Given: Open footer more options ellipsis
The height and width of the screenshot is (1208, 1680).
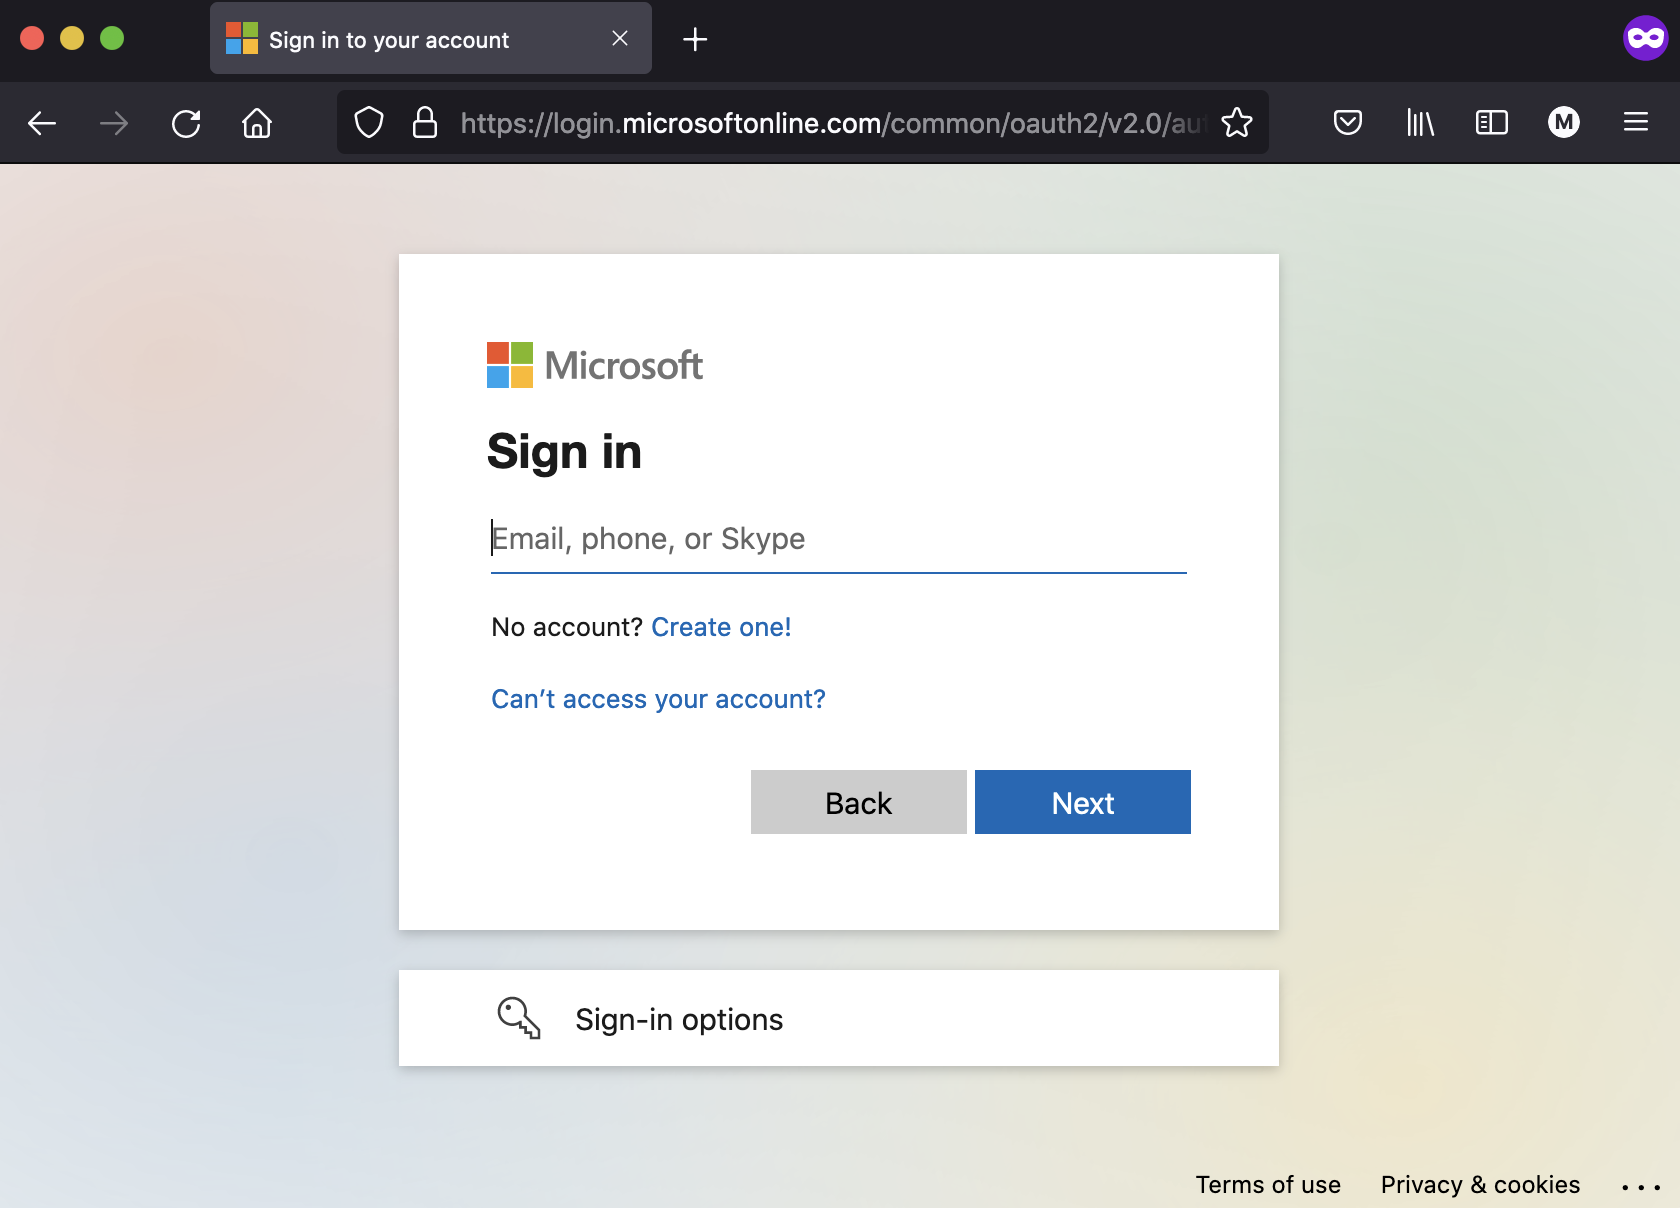Looking at the screenshot, I should [1641, 1187].
